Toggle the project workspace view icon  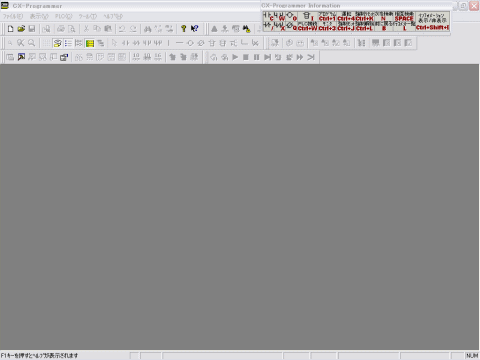57,43
